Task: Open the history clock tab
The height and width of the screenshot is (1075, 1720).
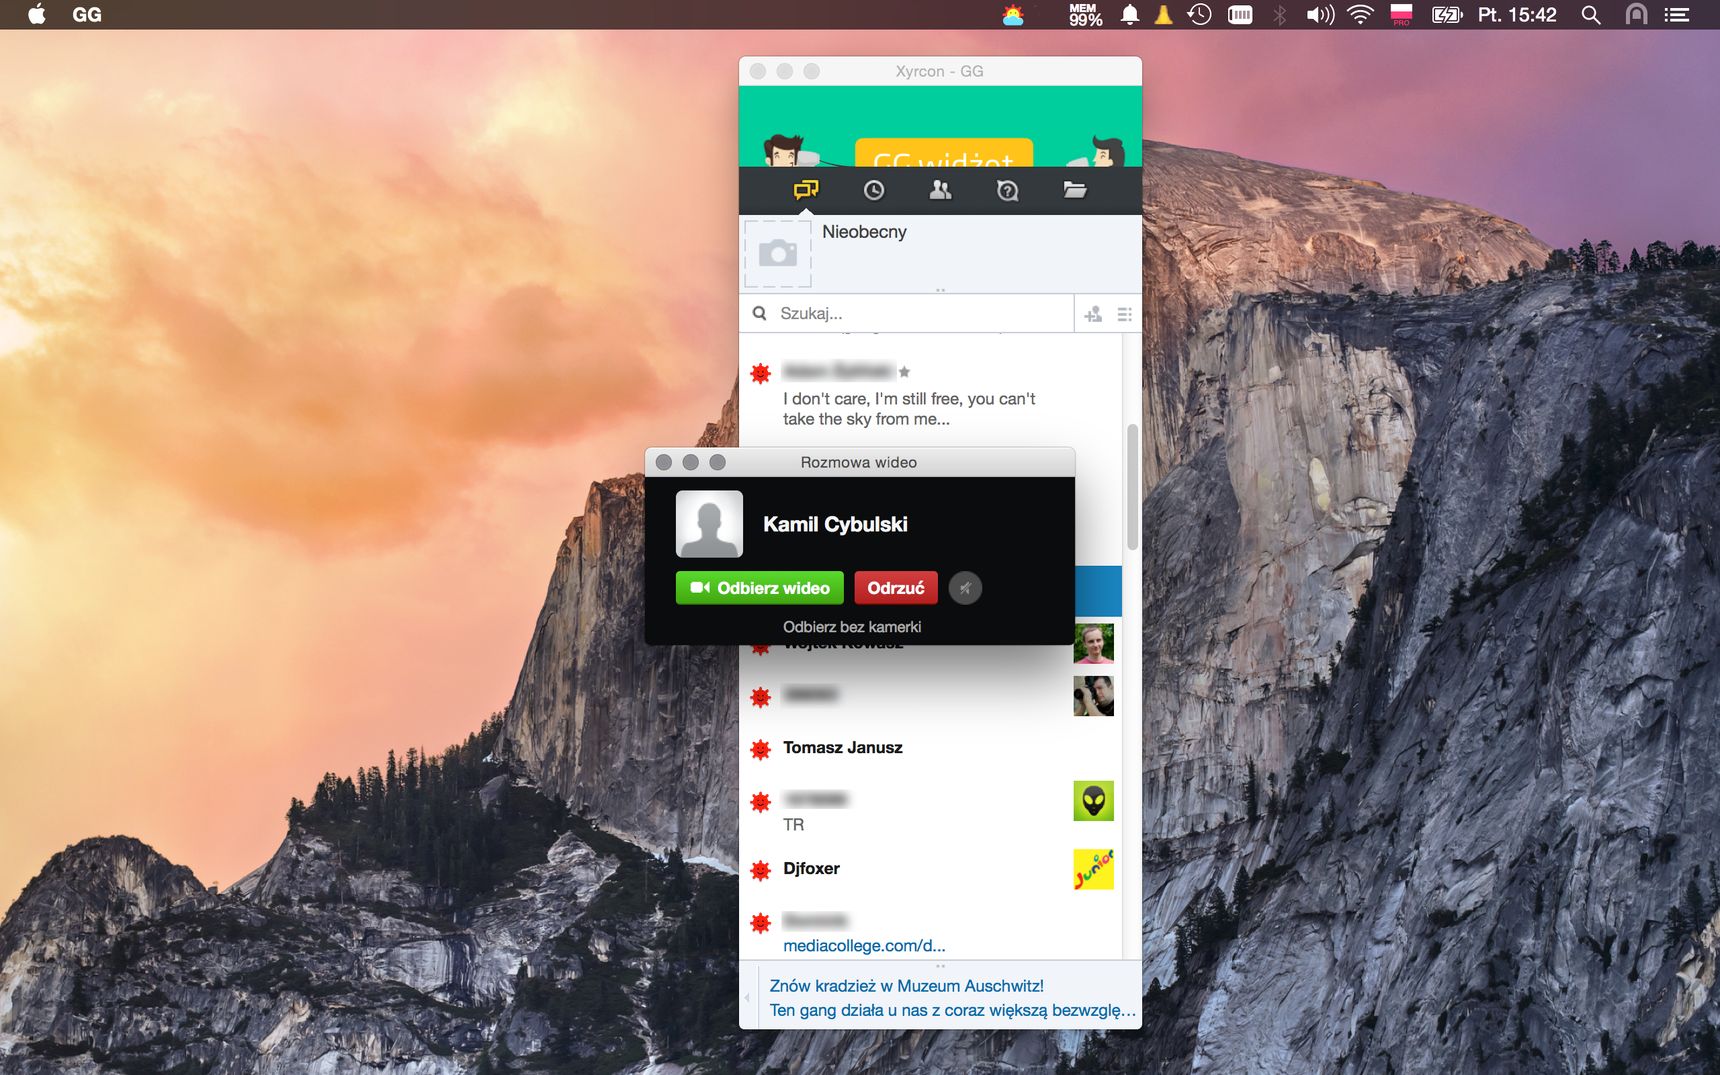Action: (873, 190)
